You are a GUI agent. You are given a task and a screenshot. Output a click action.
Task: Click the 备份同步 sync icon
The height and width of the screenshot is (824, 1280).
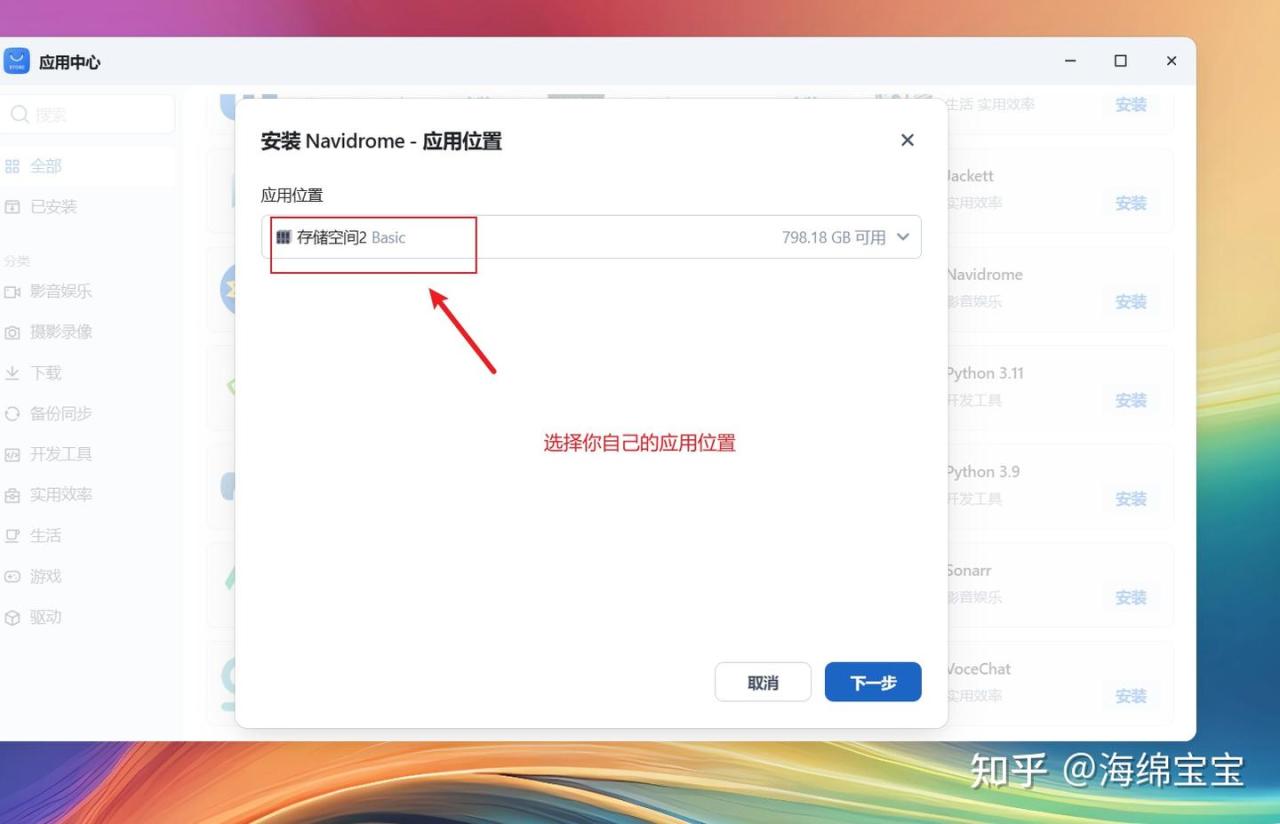pyautogui.click(x=12, y=414)
